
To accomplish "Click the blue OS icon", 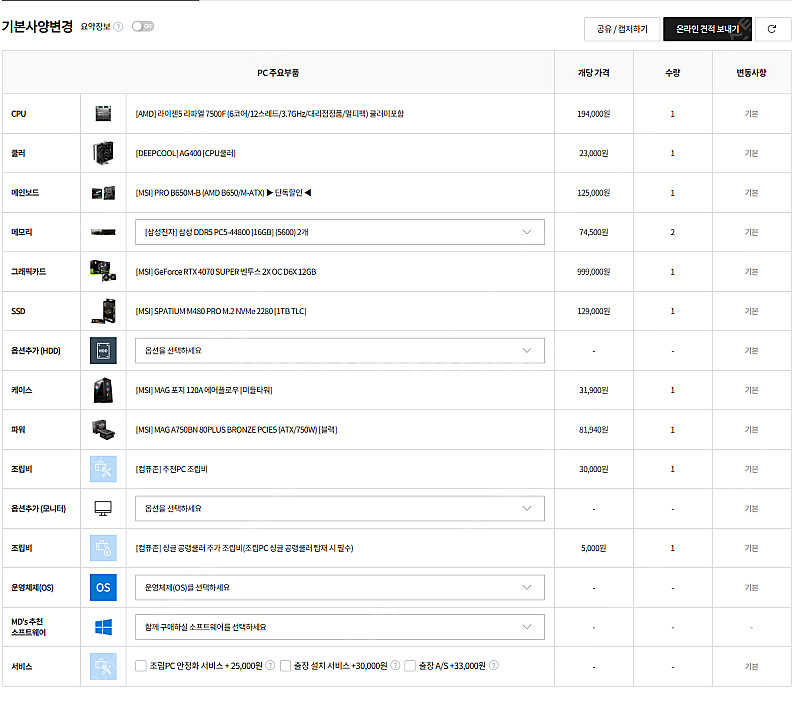I will [x=103, y=588].
